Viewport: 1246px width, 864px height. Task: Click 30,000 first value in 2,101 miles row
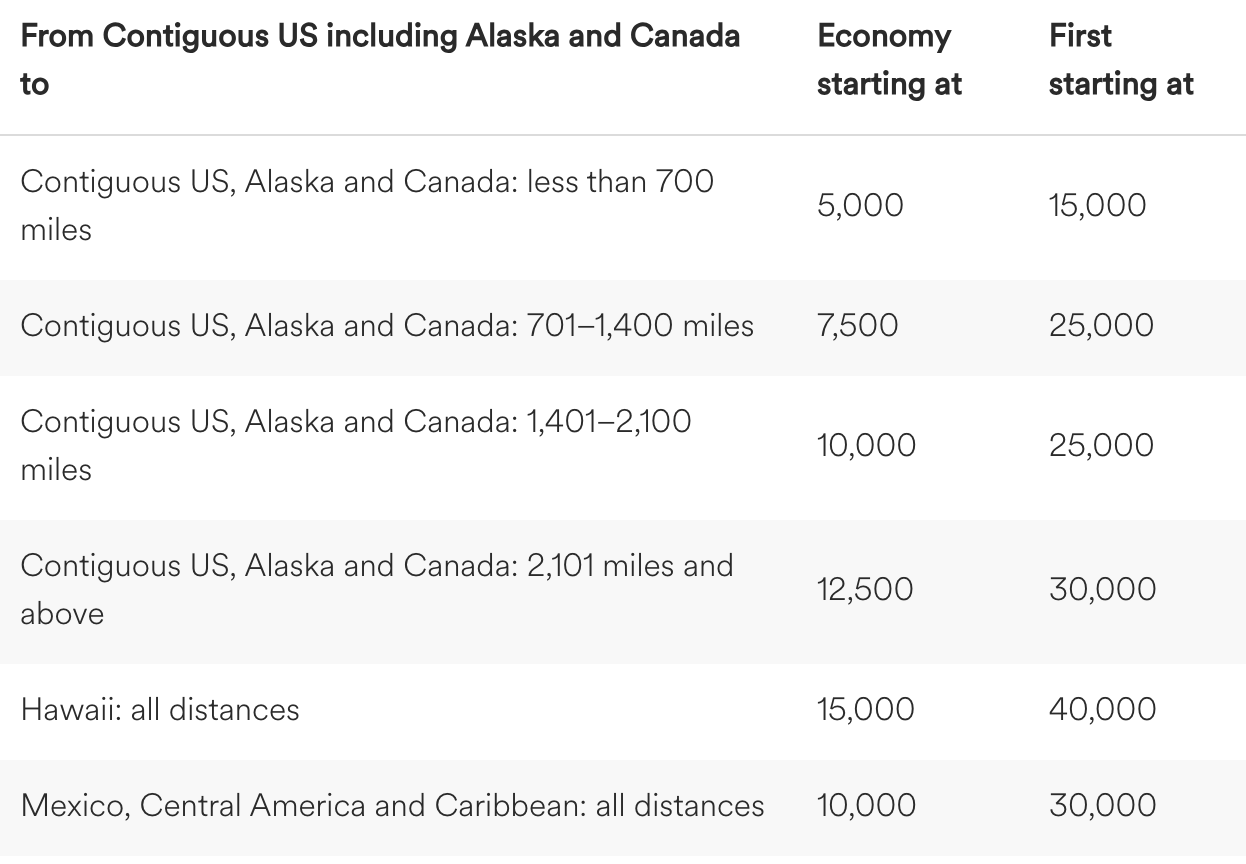click(1103, 589)
